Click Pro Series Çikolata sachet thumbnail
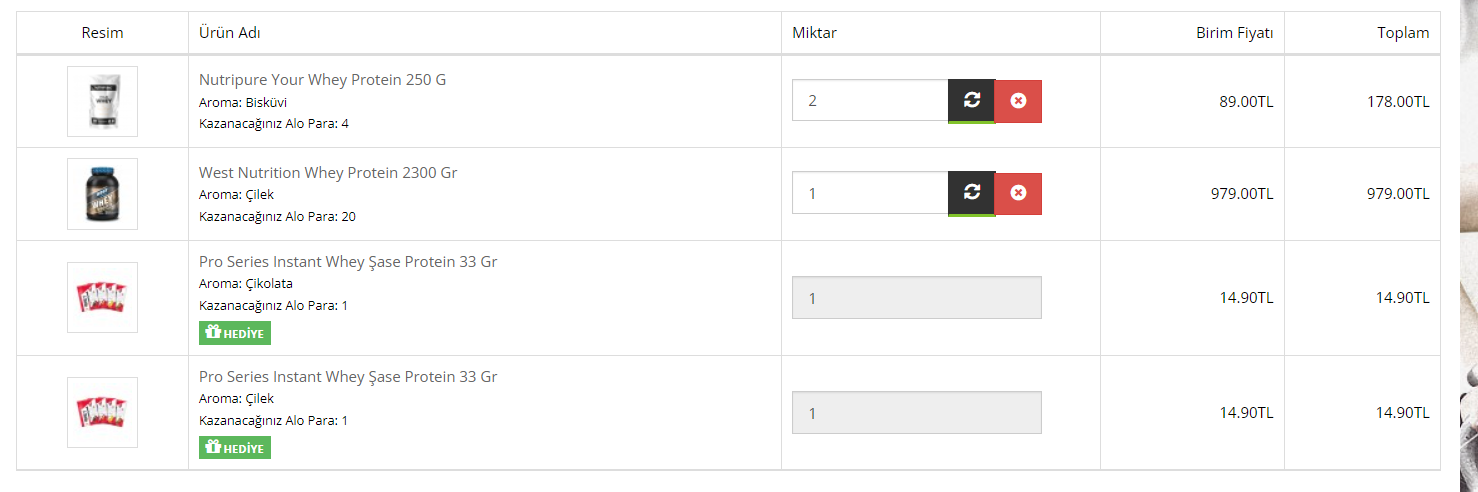Image resolution: width=1478 pixels, height=492 pixels. pos(102,297)
